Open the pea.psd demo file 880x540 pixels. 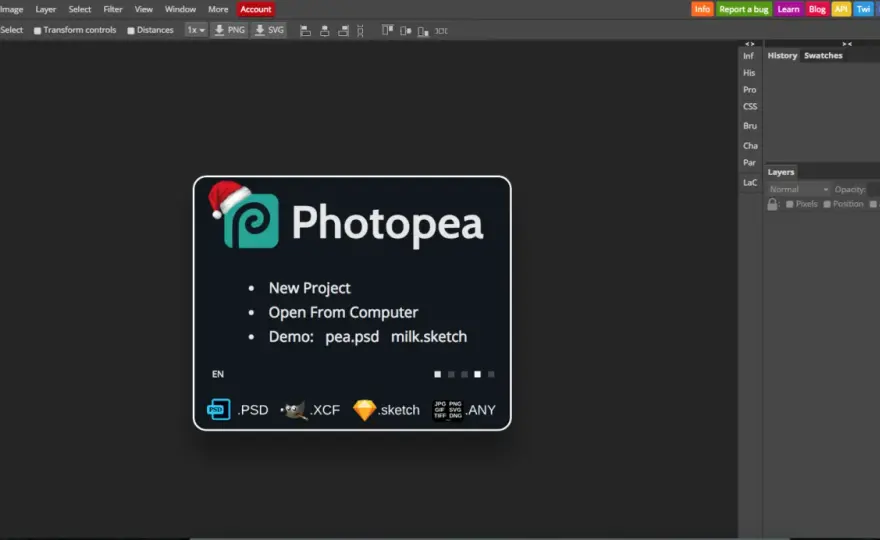point(352,337)
